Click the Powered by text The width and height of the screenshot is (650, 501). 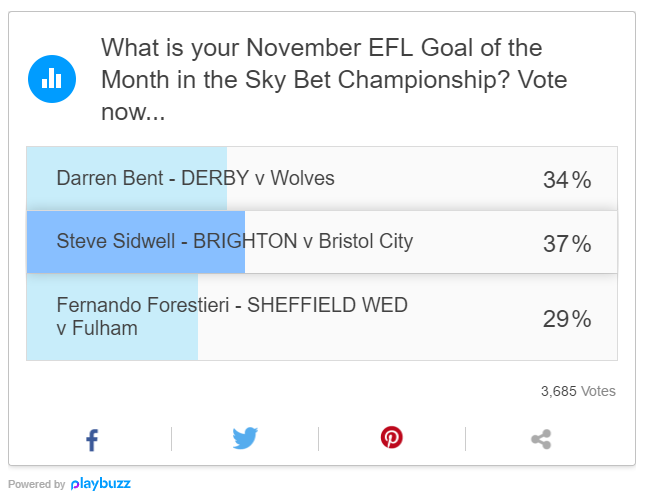(x=36, y=484)
